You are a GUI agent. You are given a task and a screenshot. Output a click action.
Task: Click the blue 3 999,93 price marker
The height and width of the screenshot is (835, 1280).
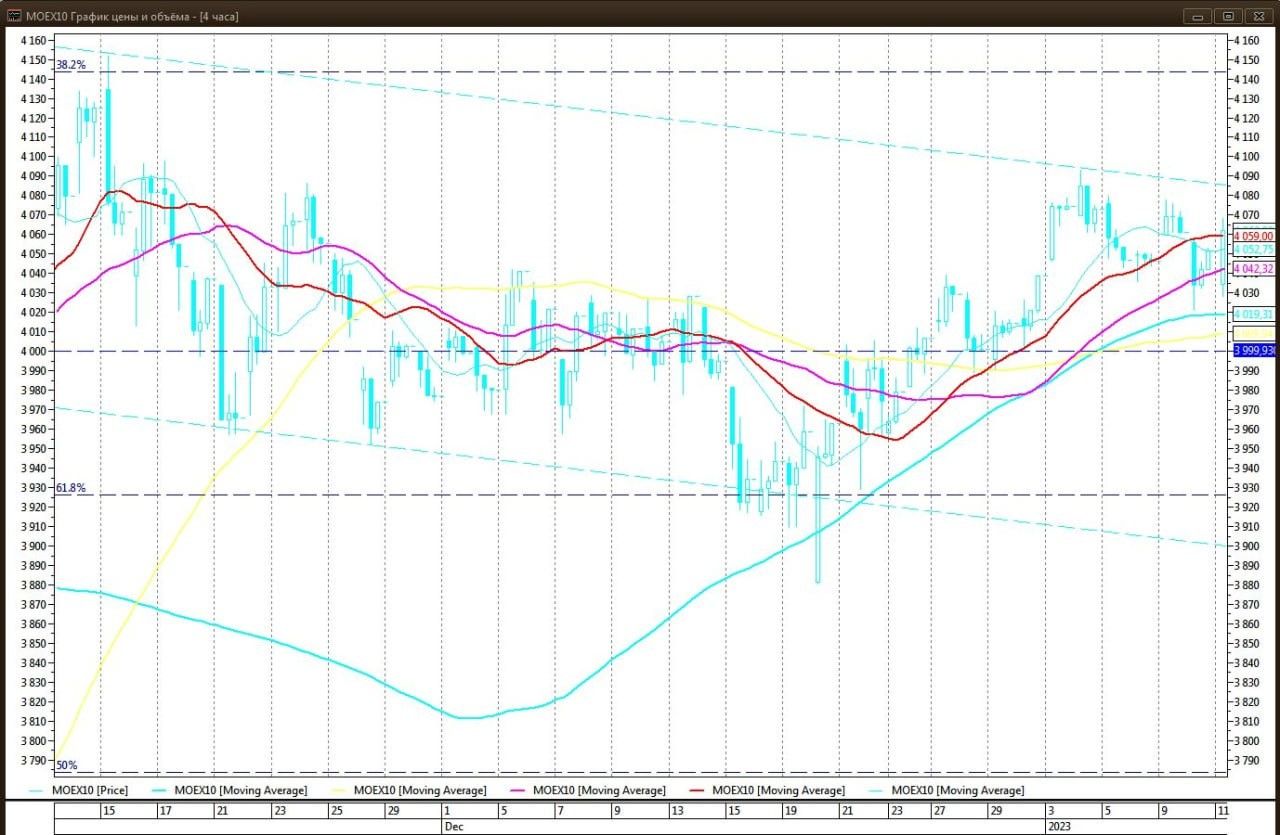(x=1254, y=350)
